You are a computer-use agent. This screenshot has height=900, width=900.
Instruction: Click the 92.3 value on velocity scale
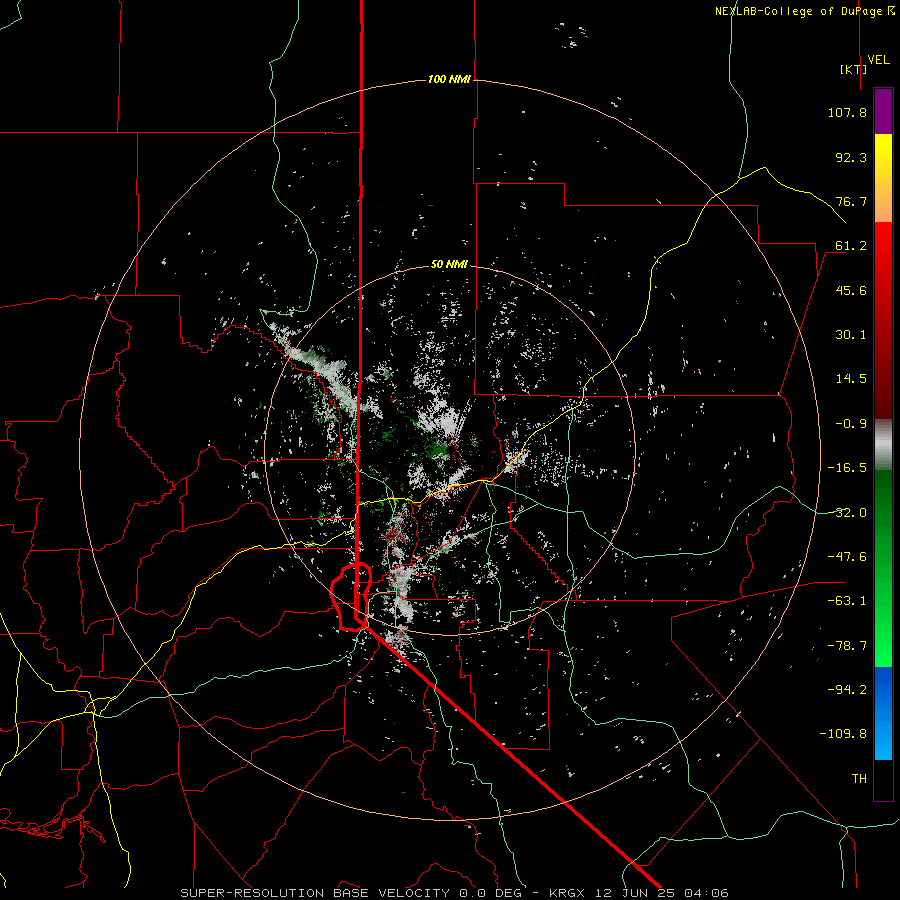[x=851, y=157]
